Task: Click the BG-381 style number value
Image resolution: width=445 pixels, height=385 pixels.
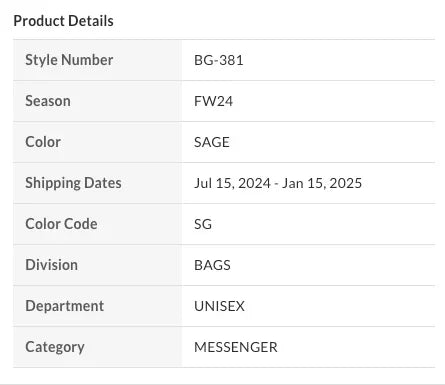Action: coord(219,60)
